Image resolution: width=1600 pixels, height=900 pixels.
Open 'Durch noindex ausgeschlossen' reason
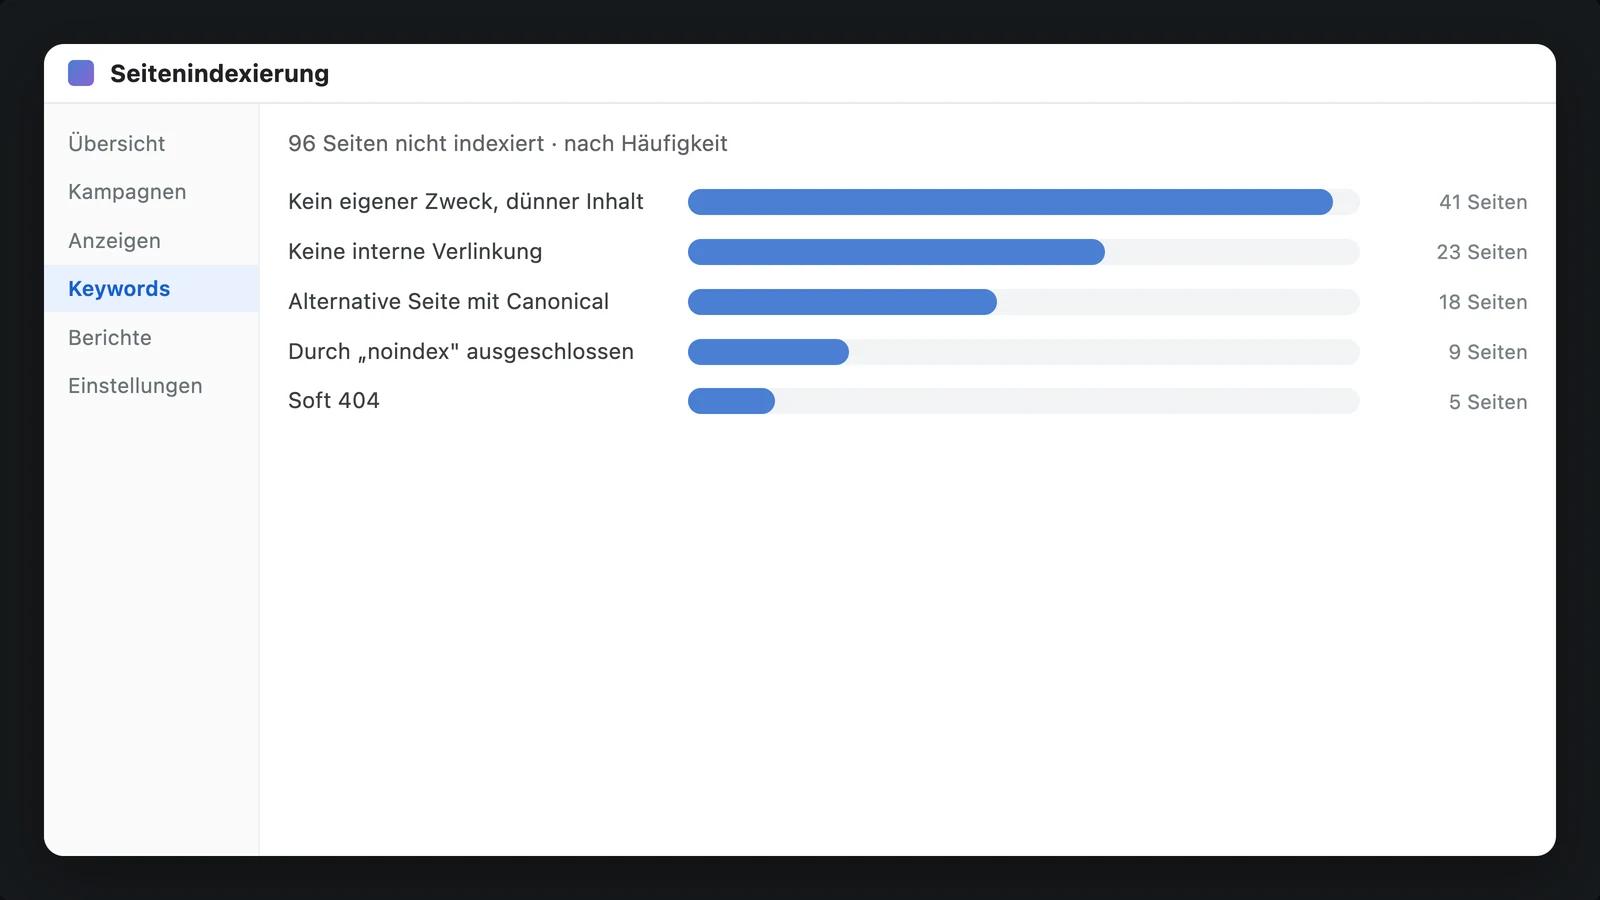(461, 351)
